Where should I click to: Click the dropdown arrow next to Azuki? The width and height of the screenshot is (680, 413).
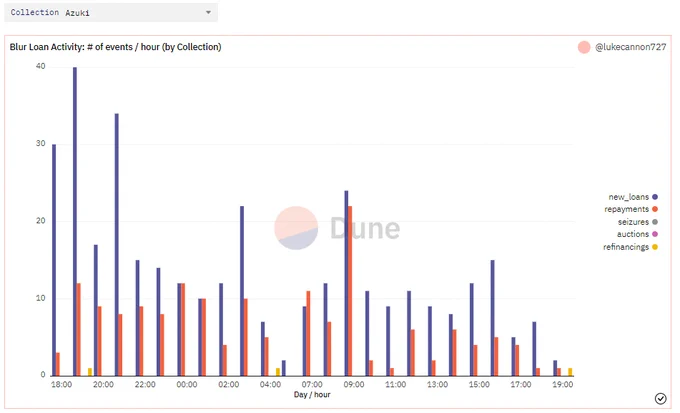tap(208, 13)
